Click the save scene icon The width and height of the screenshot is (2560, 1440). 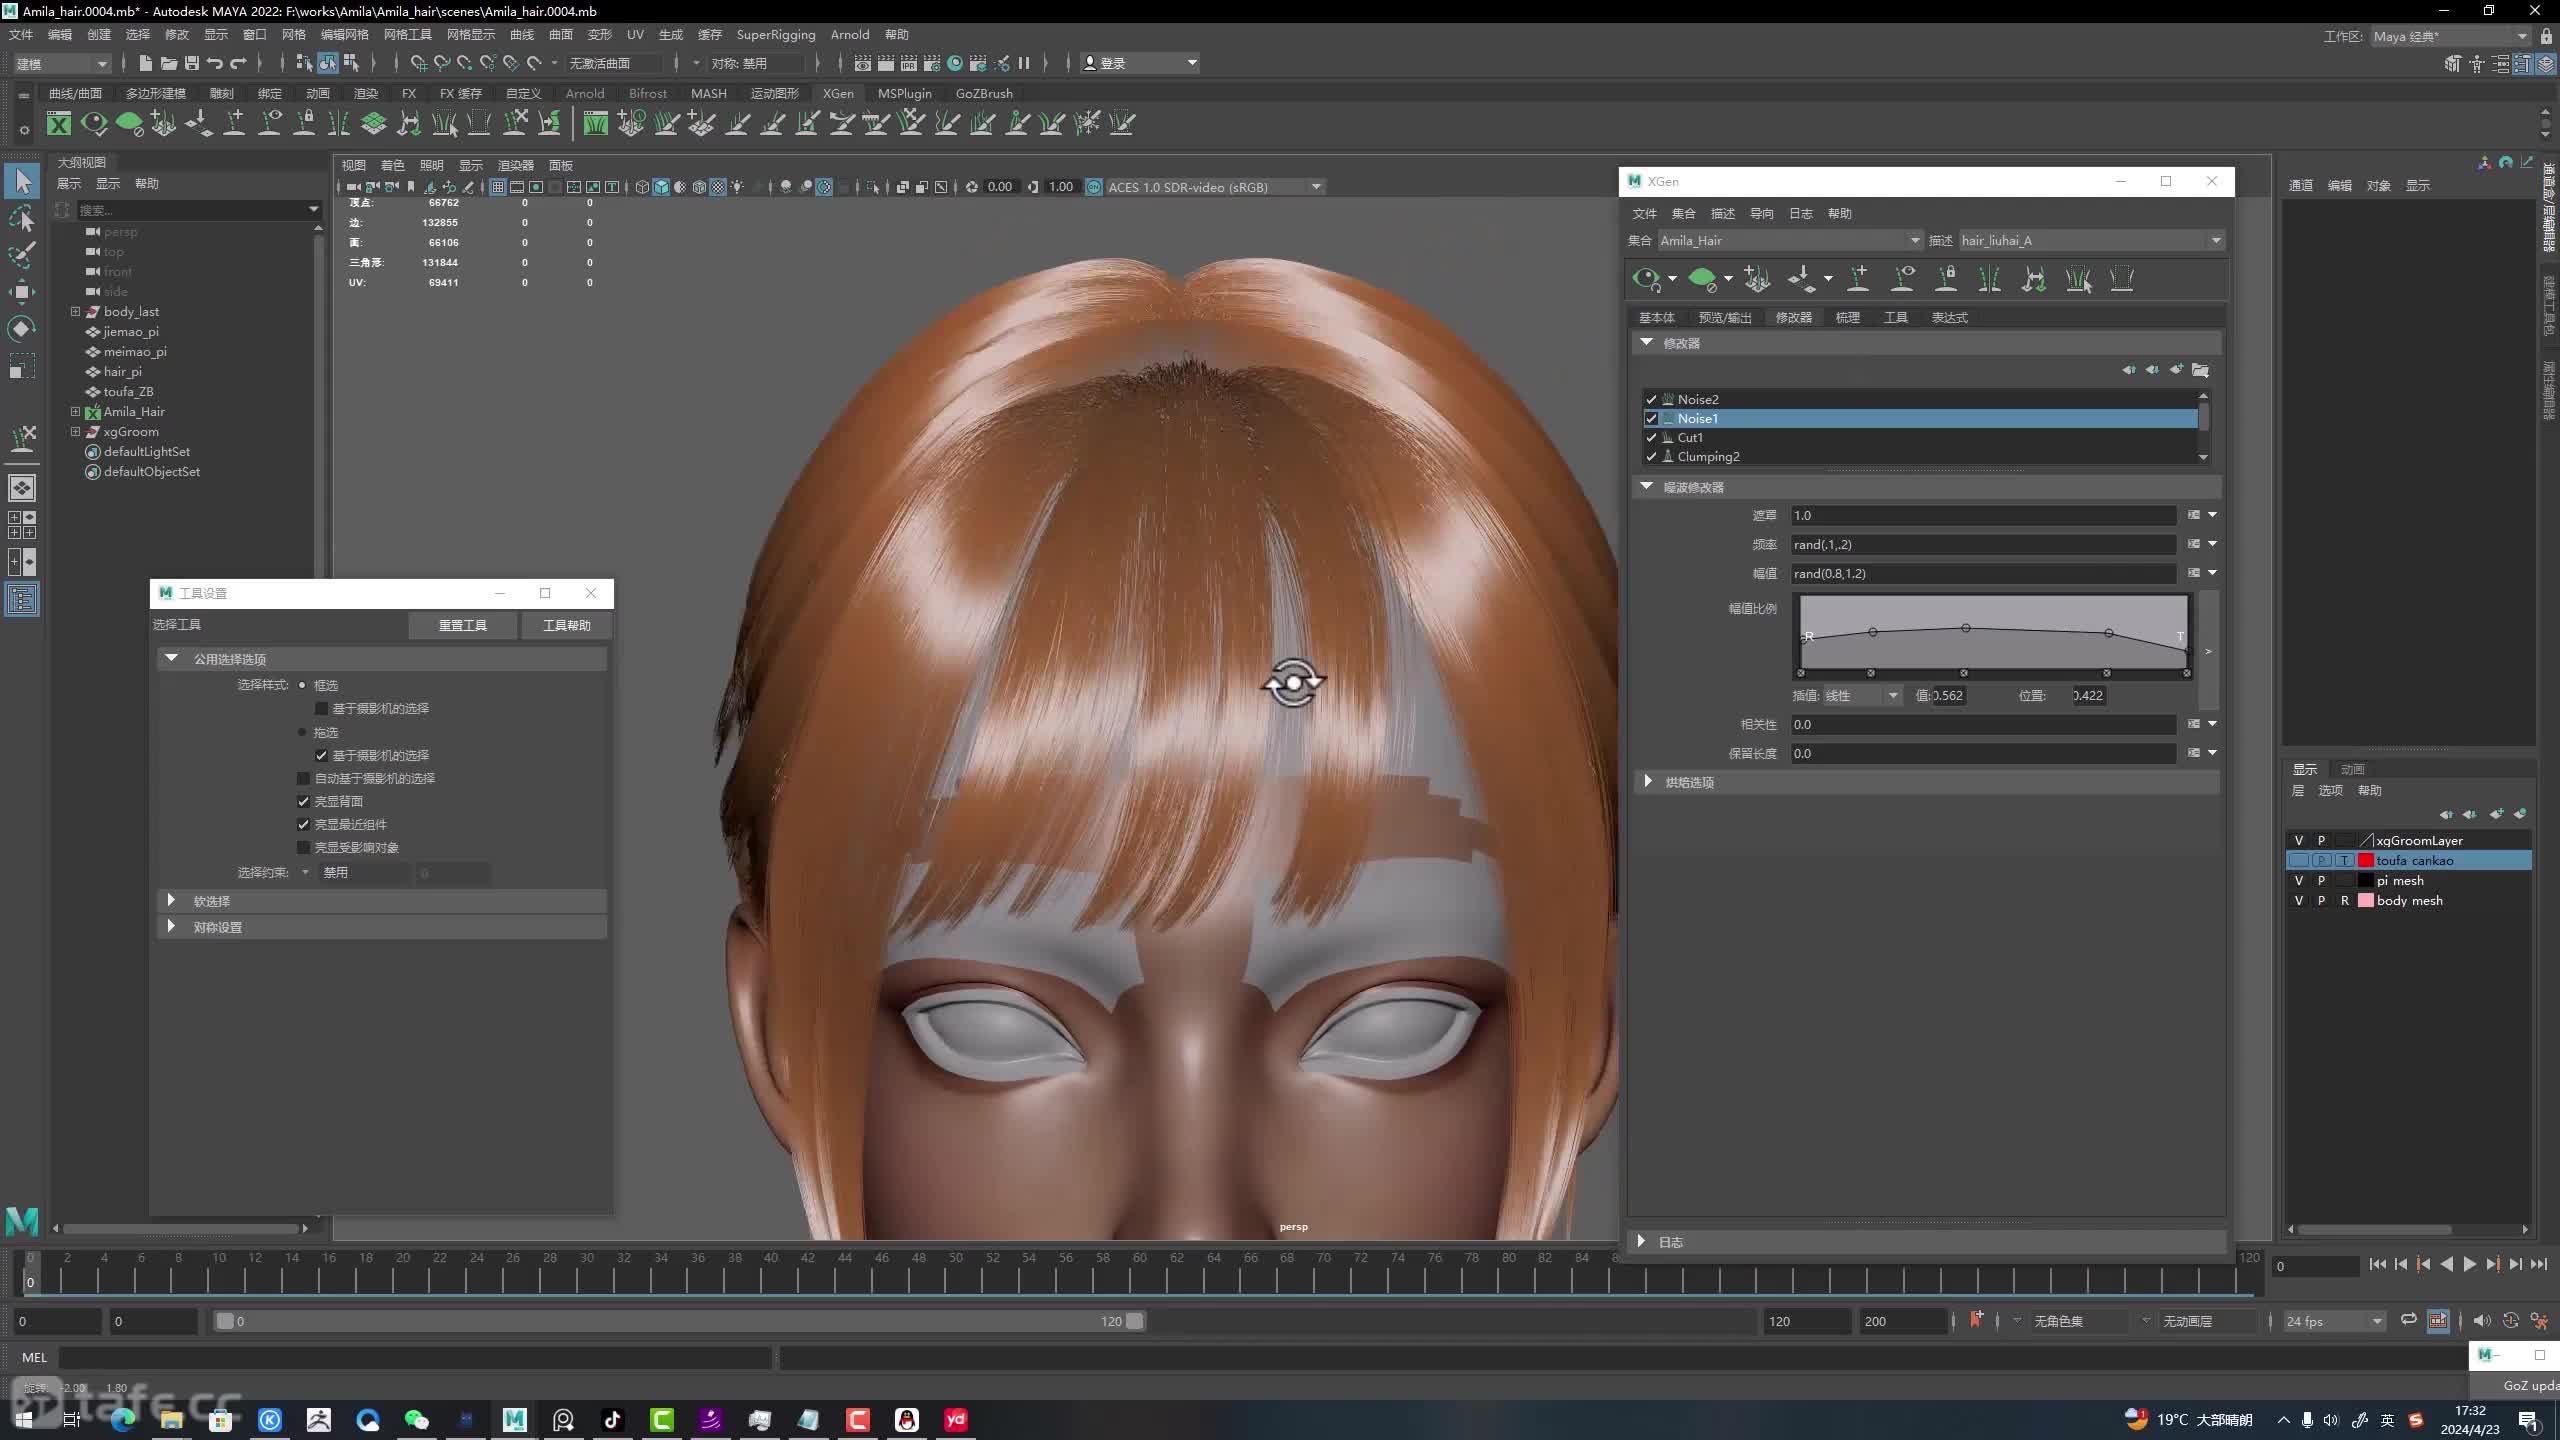(x=191, y=63)
